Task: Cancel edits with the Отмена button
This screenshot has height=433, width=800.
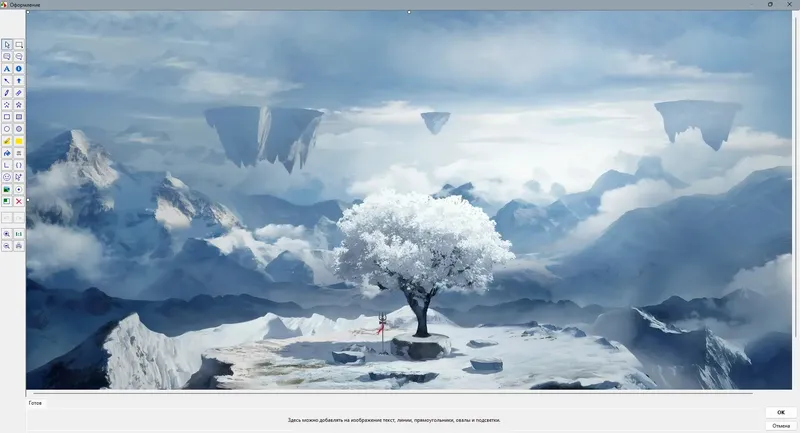Action: click(781, 425)
